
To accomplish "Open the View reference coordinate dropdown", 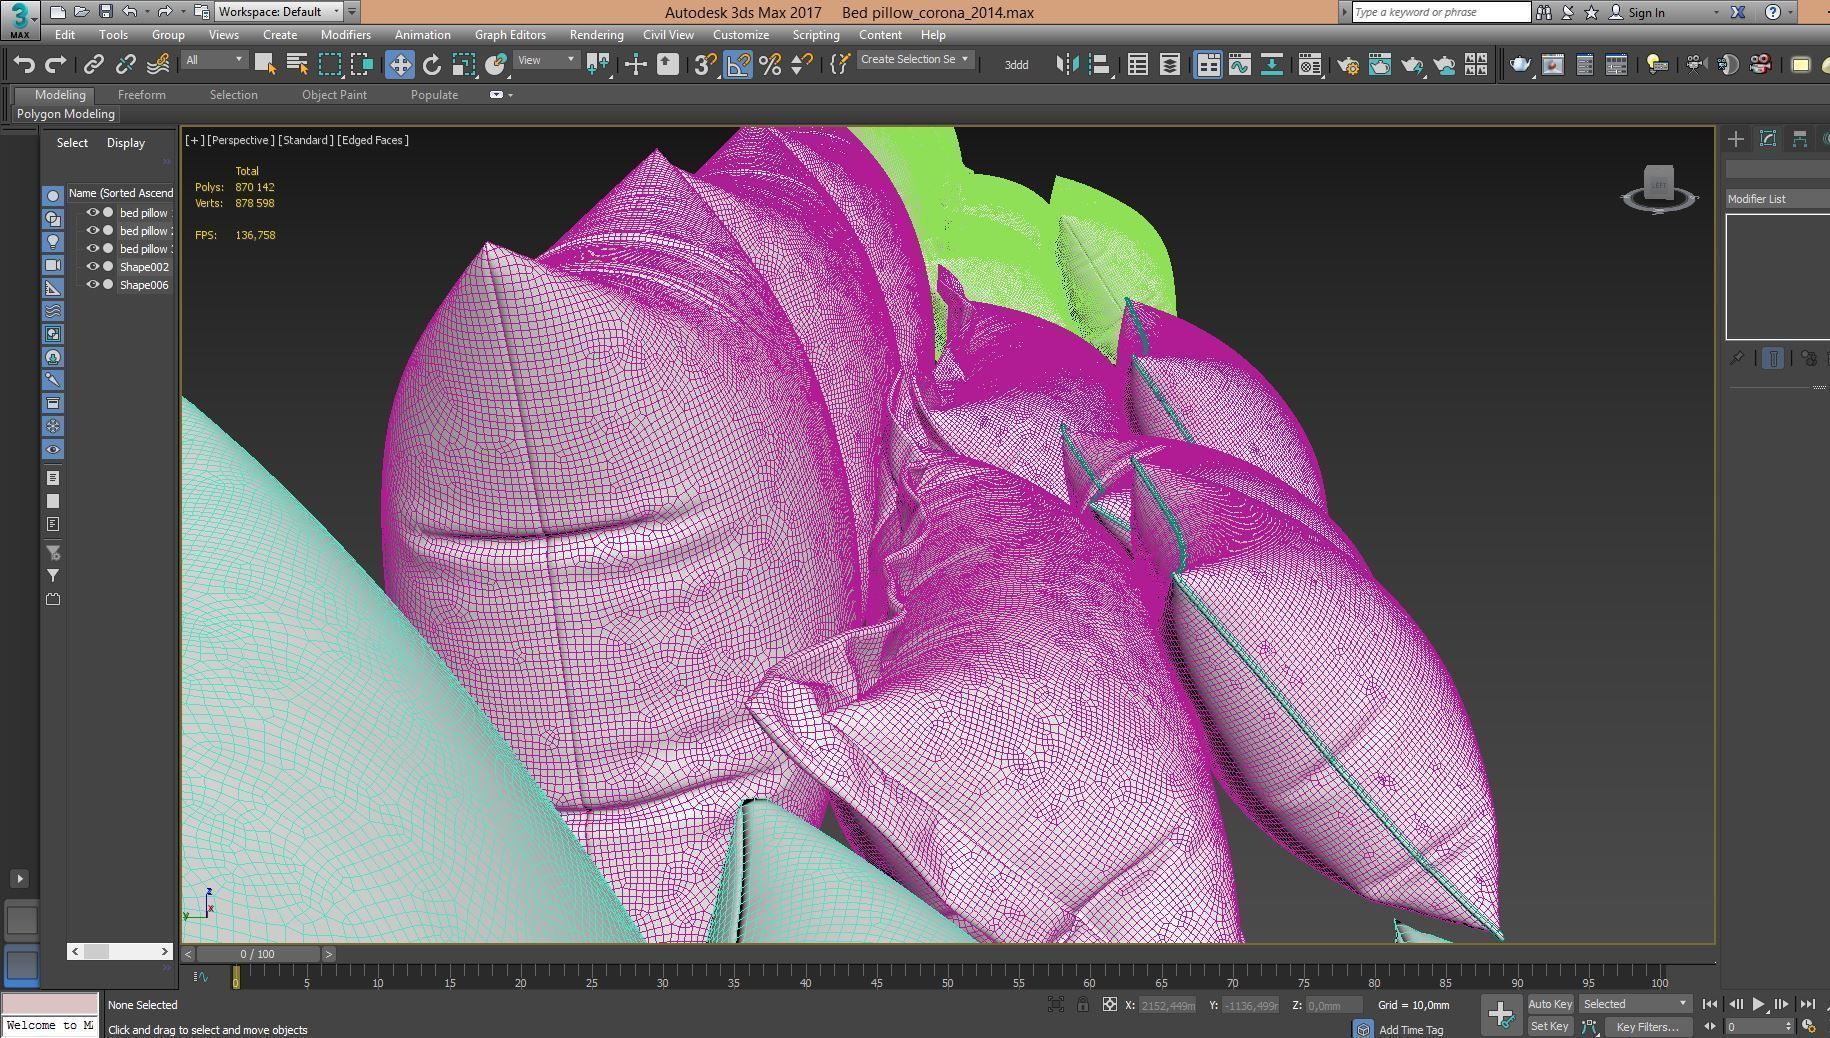I will pyautogui.click(x=546, y=60).
